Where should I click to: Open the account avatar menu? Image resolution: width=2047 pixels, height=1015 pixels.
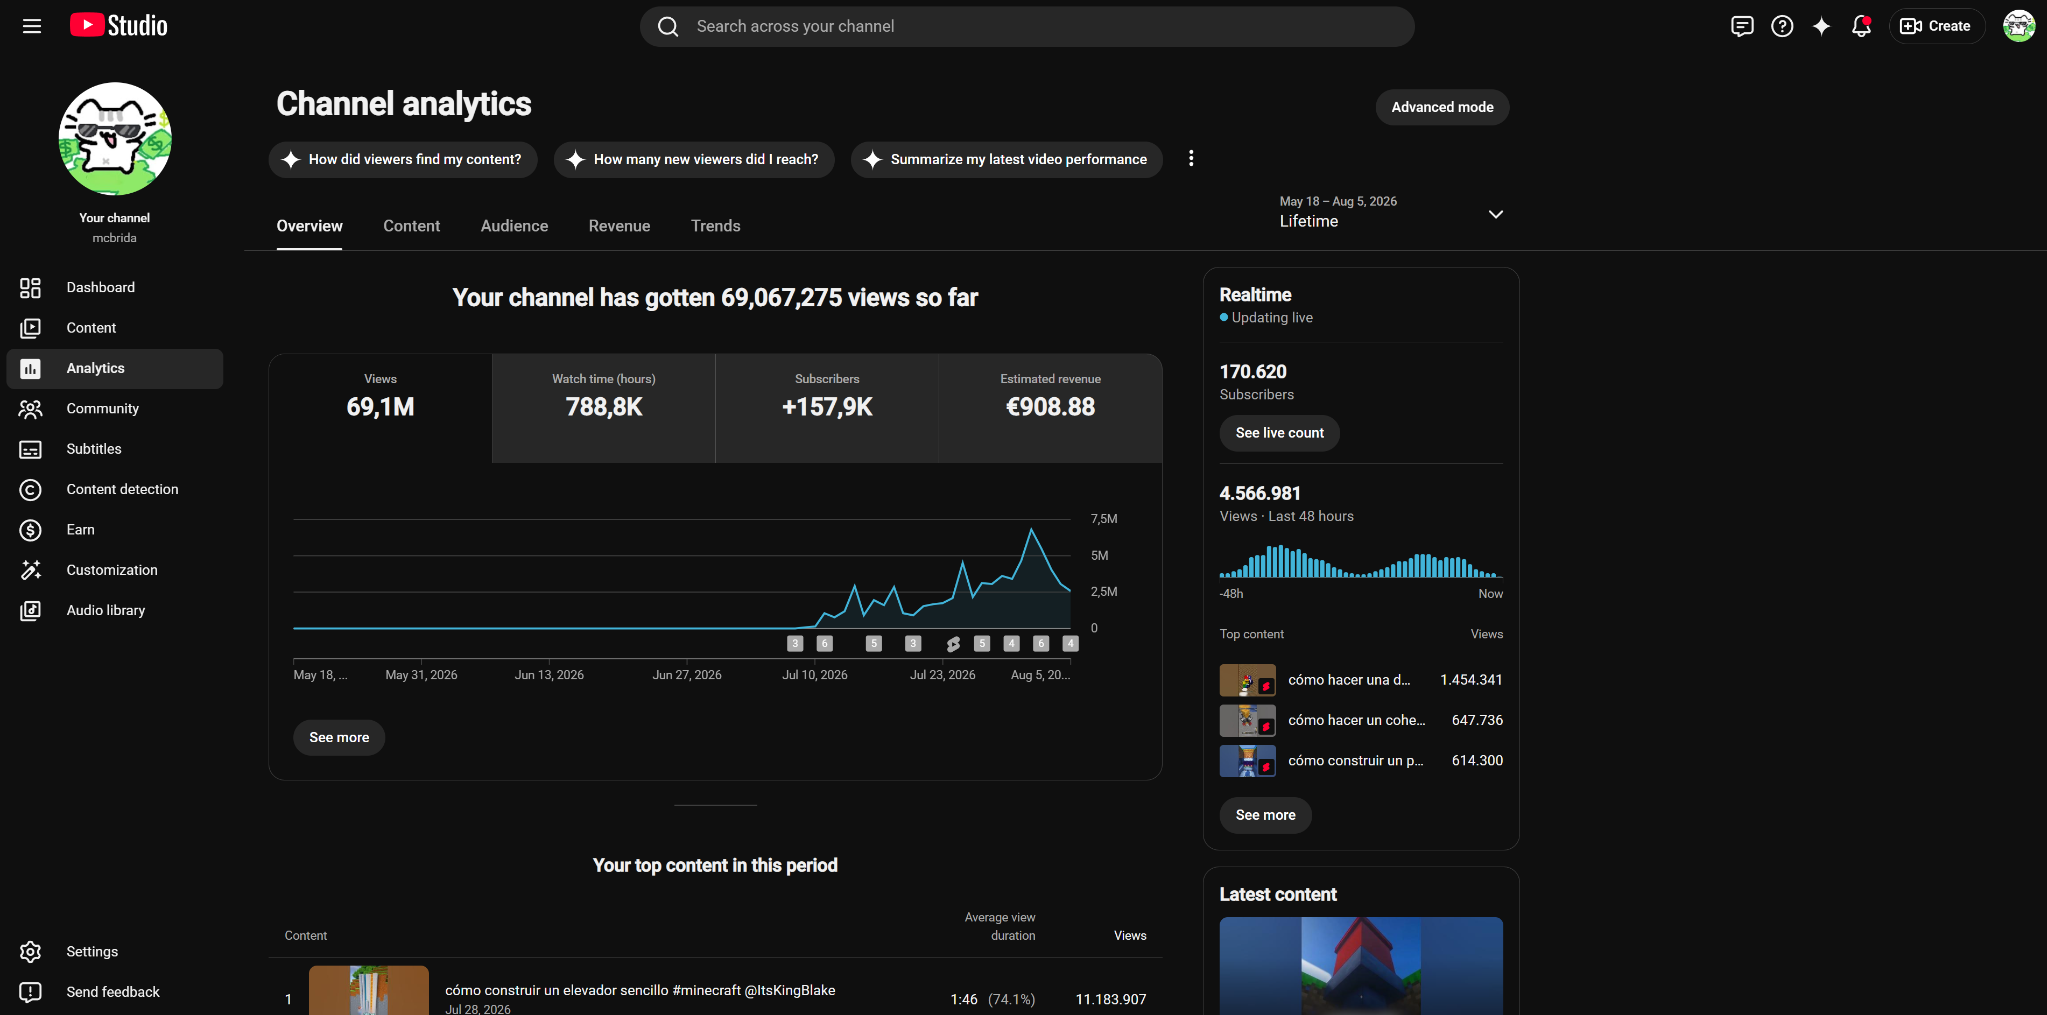[2019, 26]
